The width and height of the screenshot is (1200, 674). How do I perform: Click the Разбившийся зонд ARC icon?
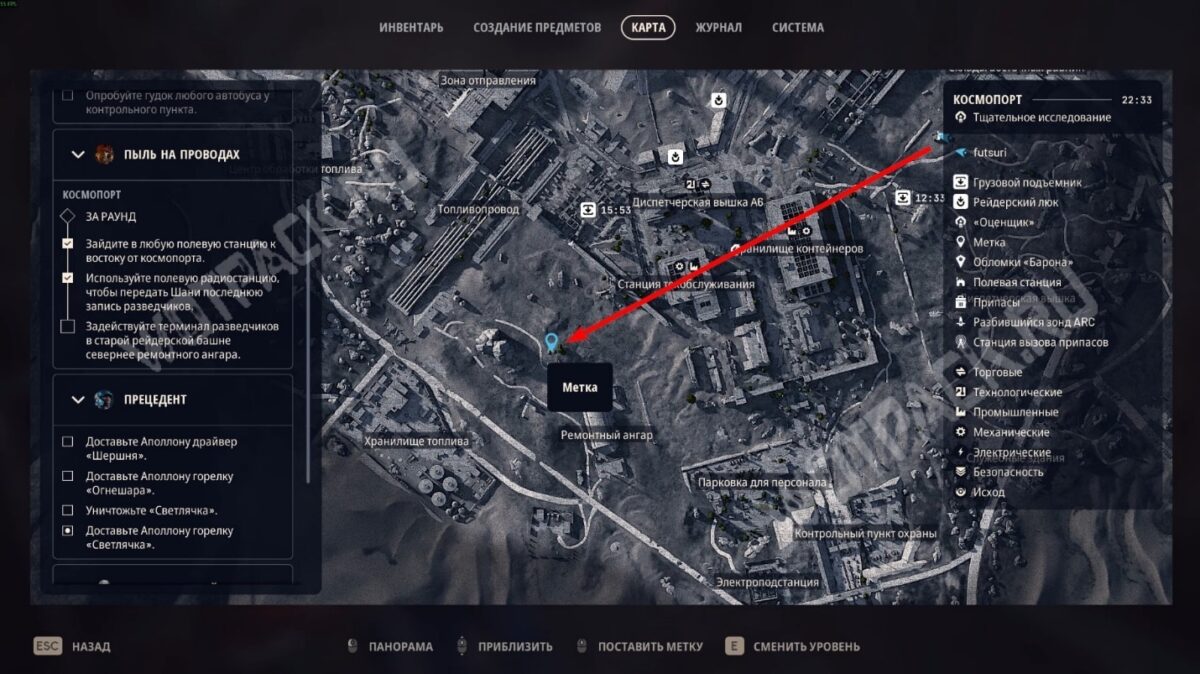coord(961,322)
